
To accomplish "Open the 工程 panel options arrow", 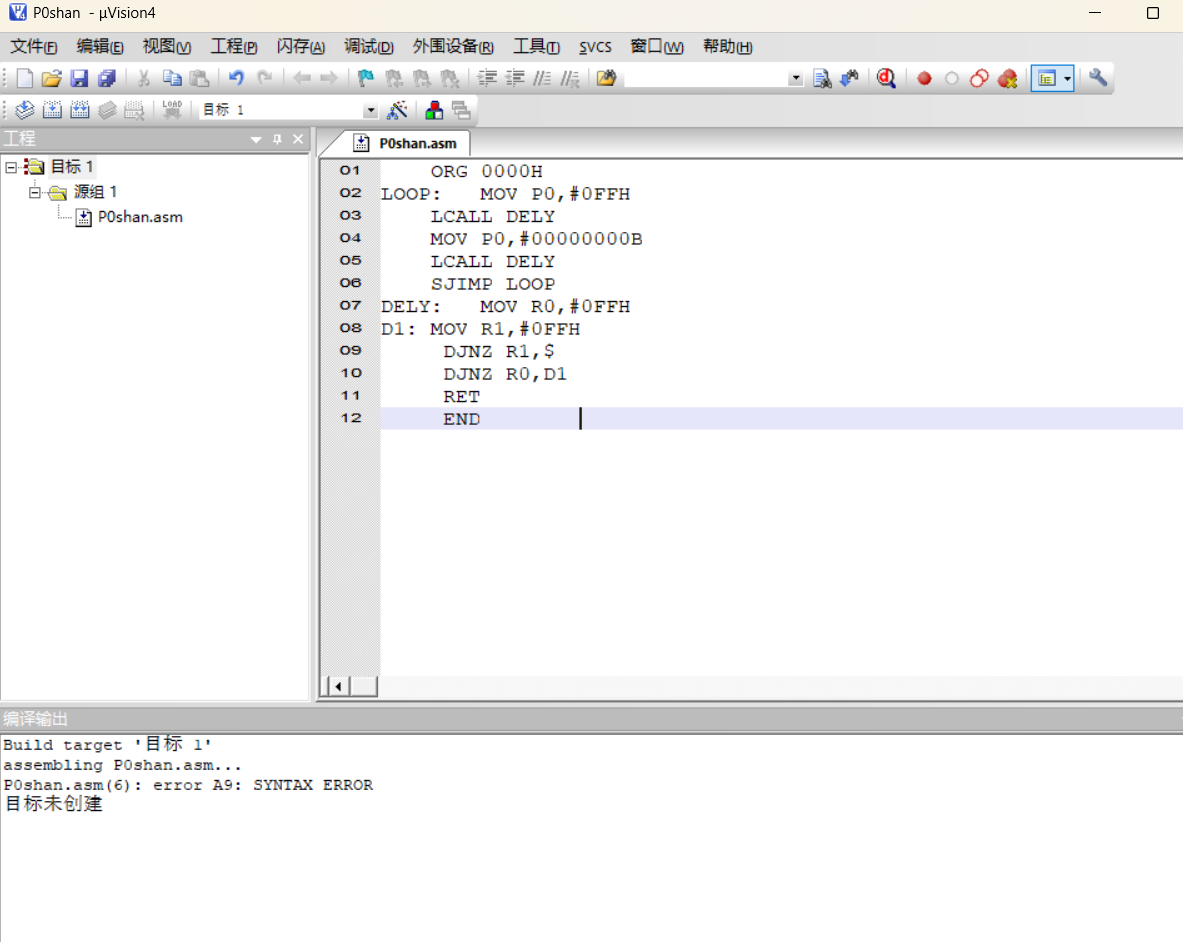I will pyautogui.click(x=256, y=140).
